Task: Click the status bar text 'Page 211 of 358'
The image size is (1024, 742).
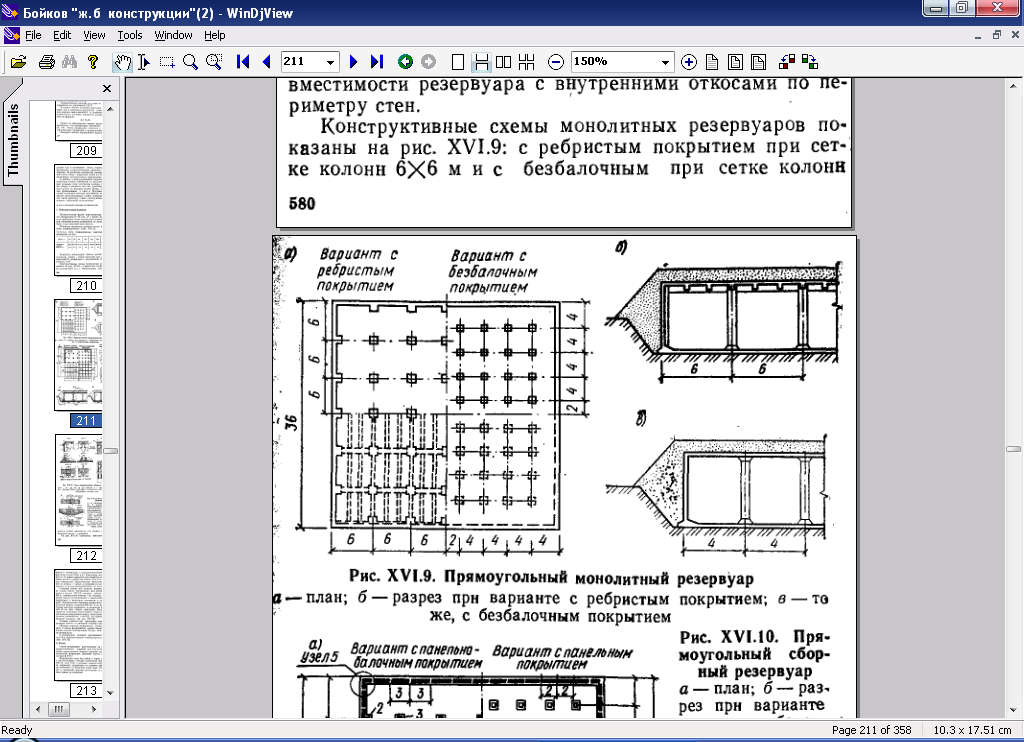Action: click(x=871, y=730)
